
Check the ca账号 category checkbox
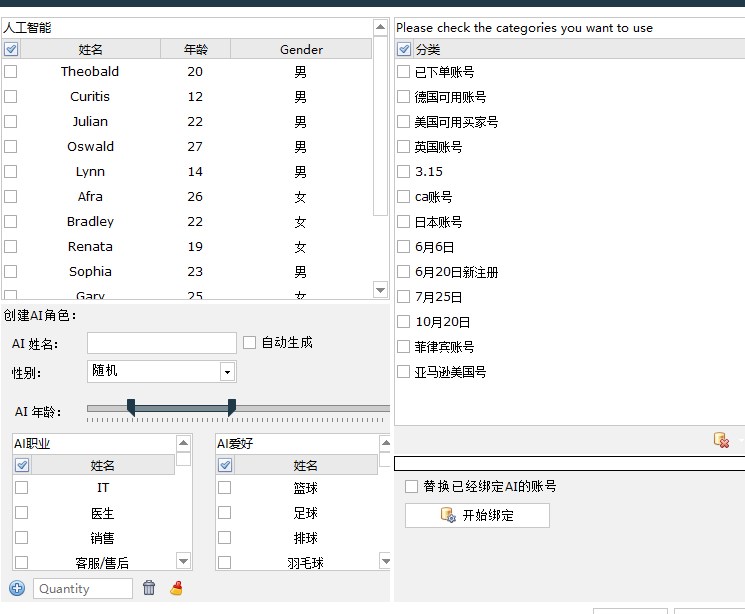click(403, 196)
